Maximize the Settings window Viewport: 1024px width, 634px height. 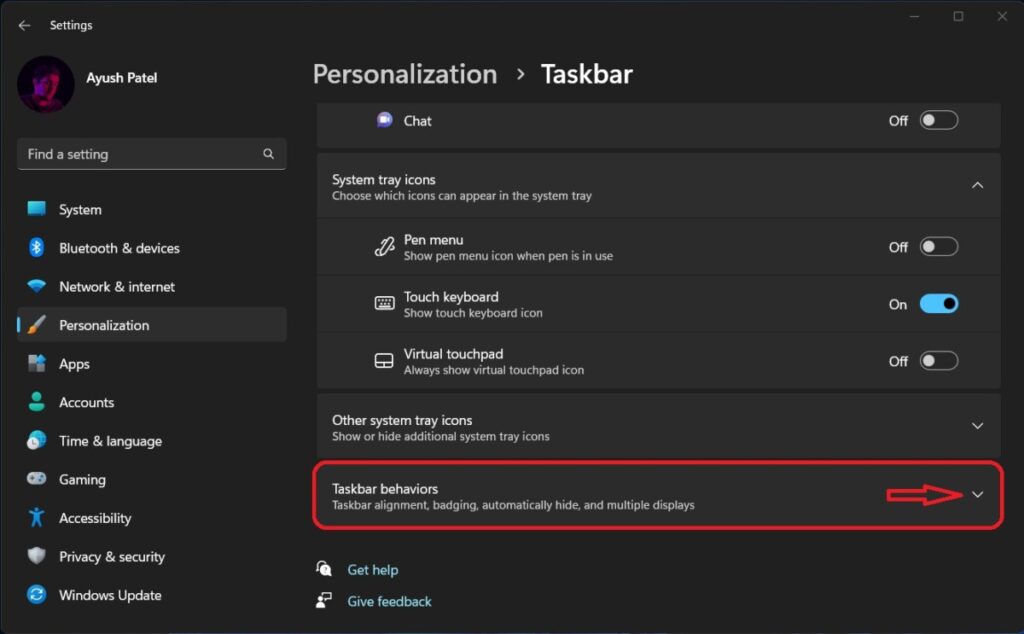958,16
